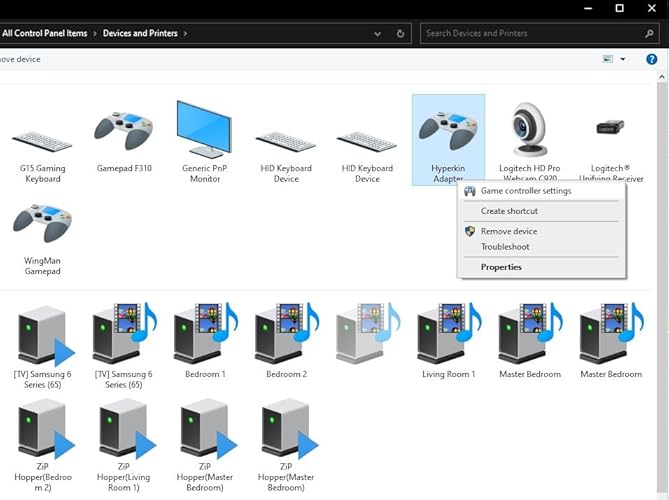669x500 pixels.
Task: Expand chevron after Devices and Printers
Action: click(x=185, y=33)
